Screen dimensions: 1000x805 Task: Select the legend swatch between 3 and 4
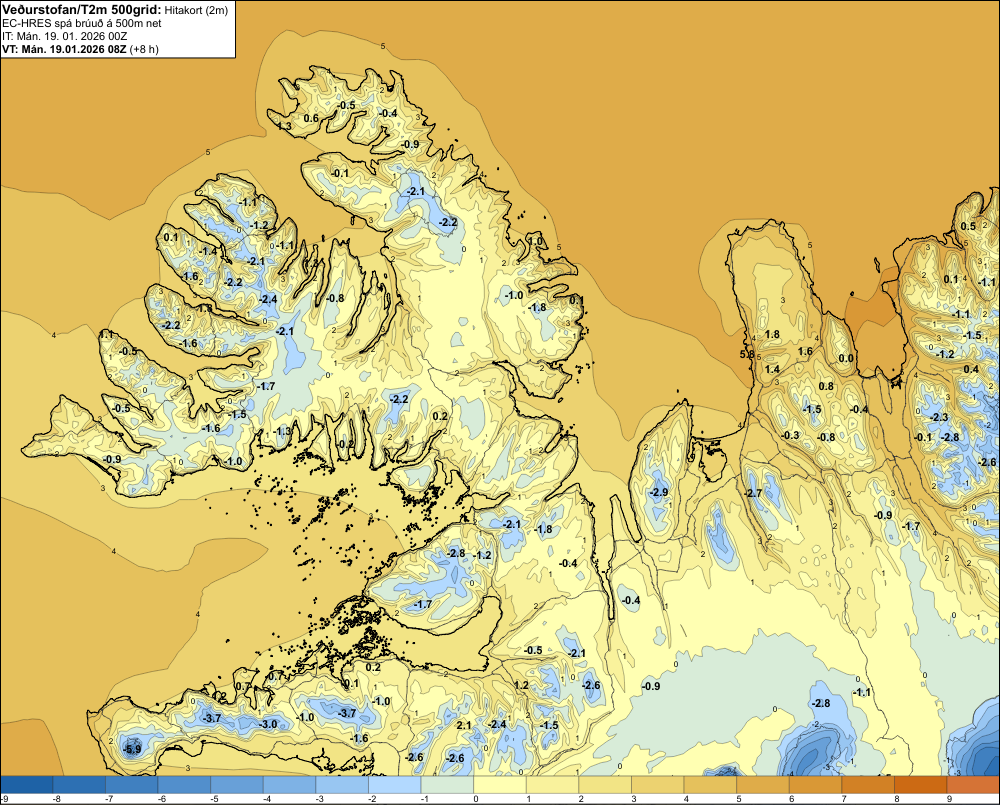tap(658, 785)
